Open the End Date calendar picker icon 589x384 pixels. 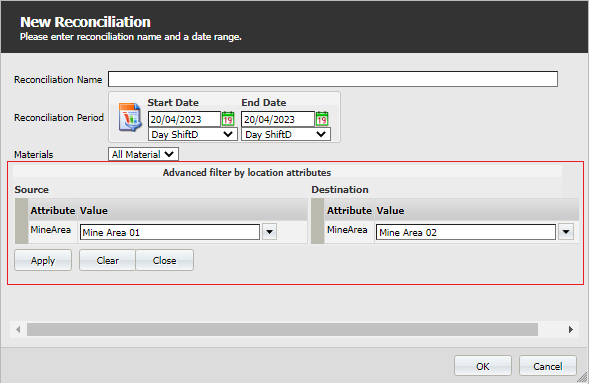click(x=322, y=119)
